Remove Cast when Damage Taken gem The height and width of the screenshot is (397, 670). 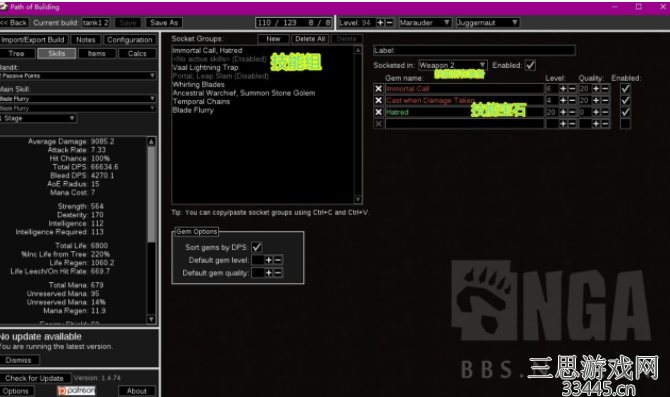click(x=378, y=100)
